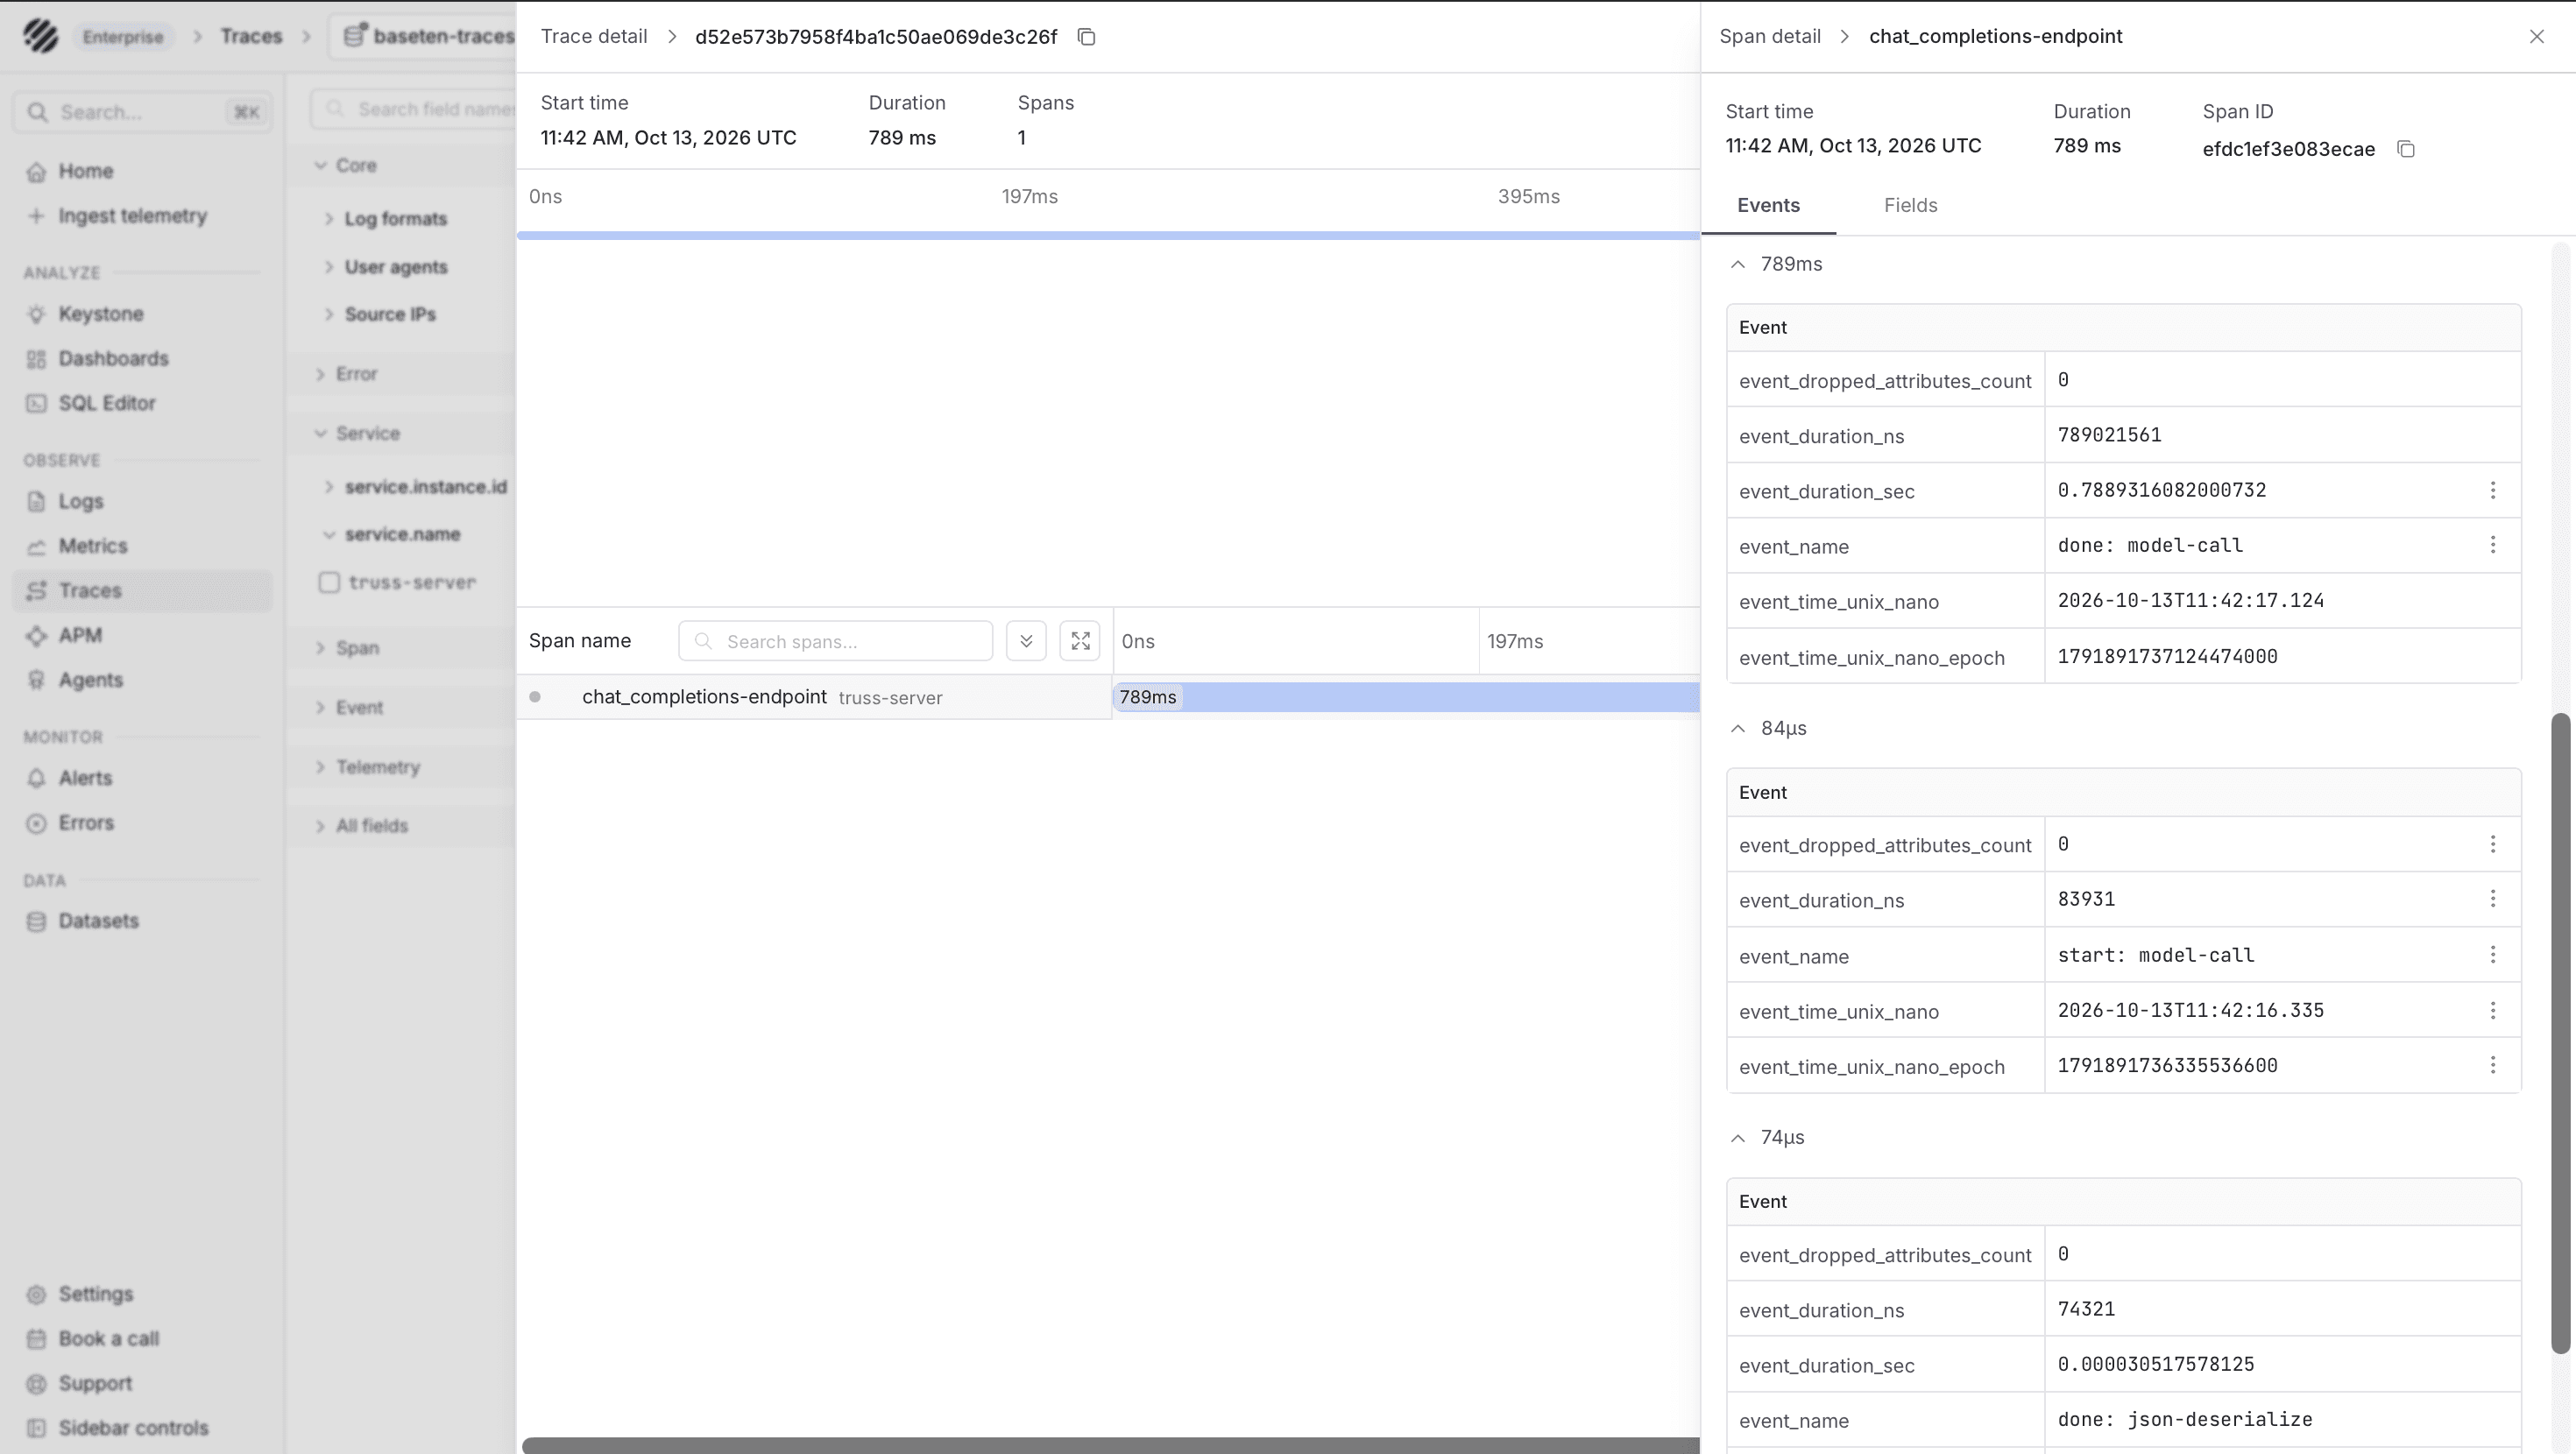The width and height of the screenshot is (2576, 1454).
Task: Open Support in the sidebar
Action: (141, 1384)
